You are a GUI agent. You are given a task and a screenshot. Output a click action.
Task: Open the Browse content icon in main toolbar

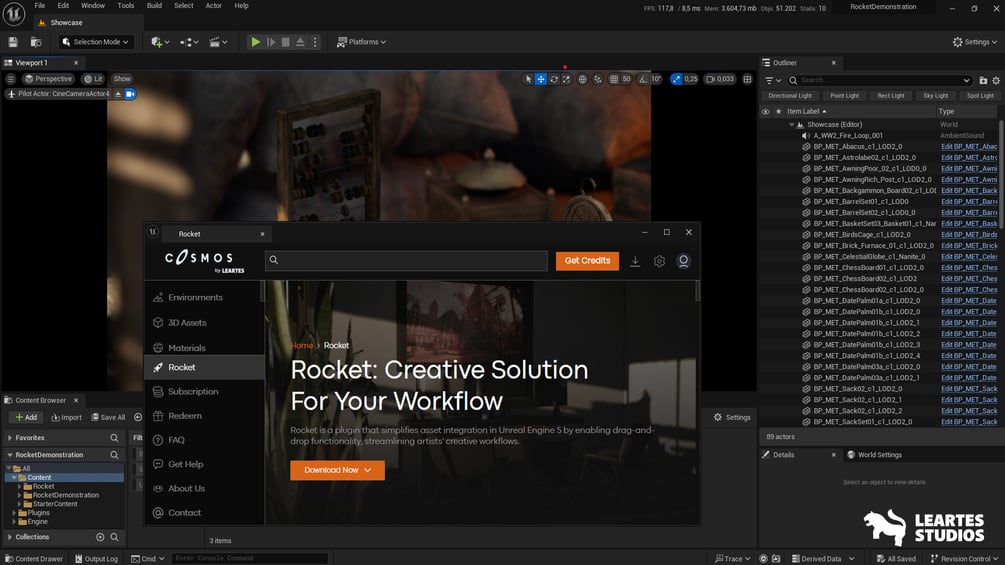click(x=36, y=42)
